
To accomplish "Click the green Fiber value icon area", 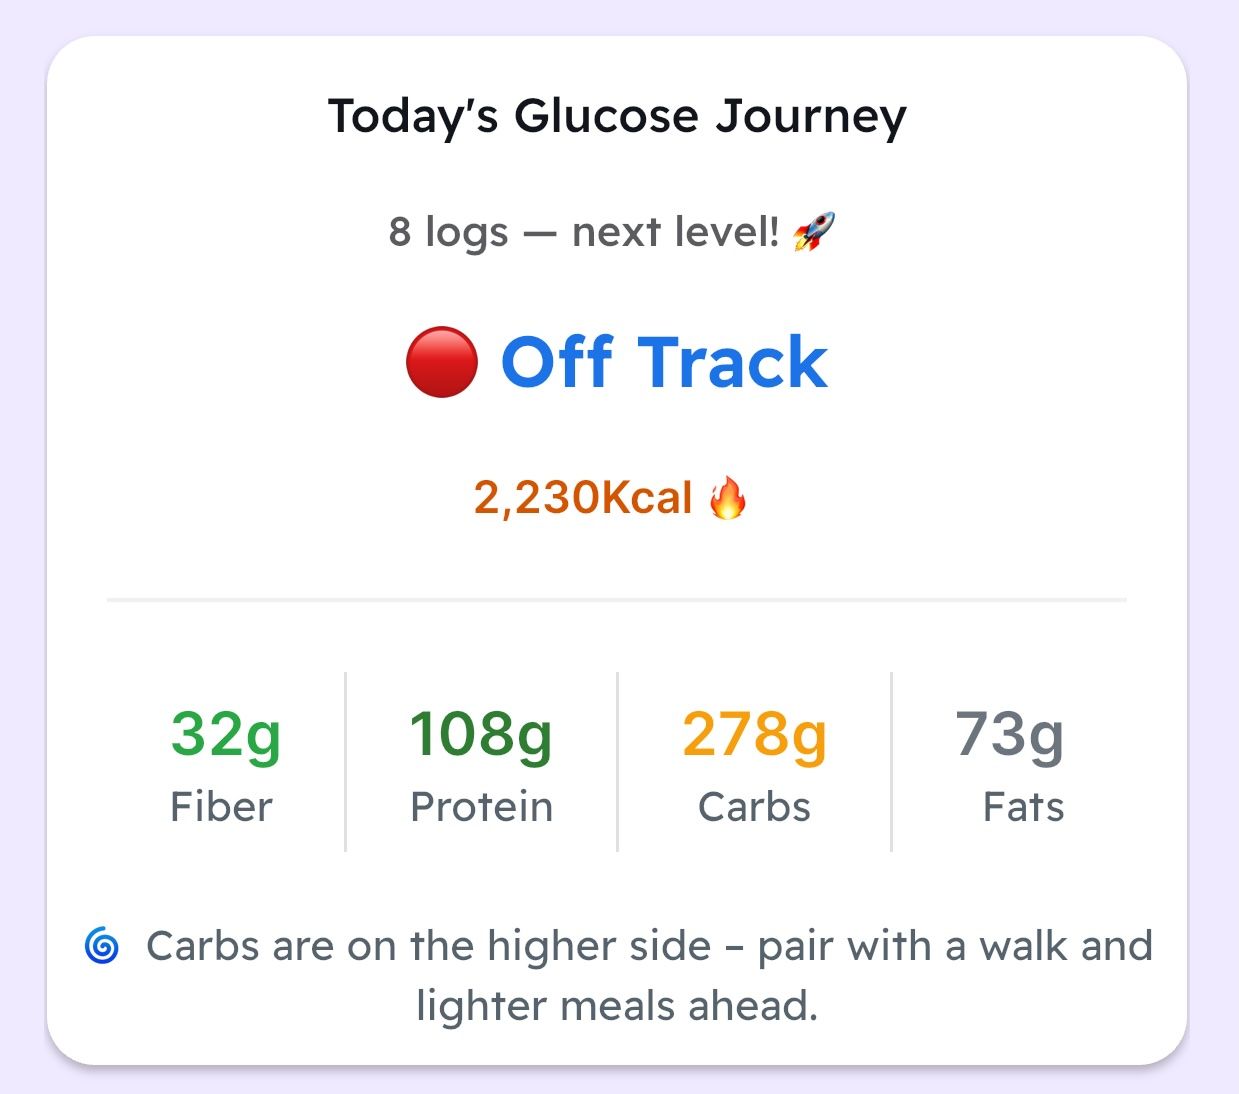I will point(221,737).
